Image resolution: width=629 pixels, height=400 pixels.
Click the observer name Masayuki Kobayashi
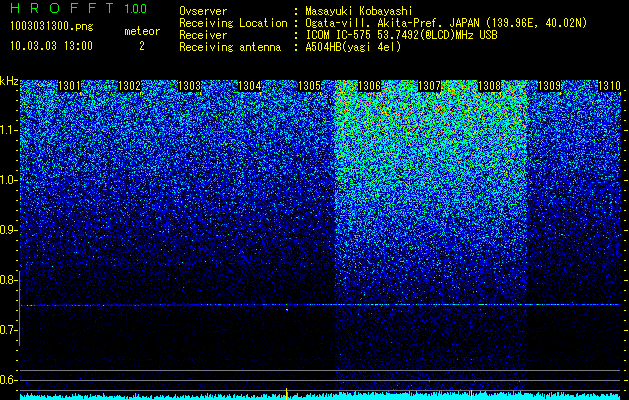(359, 11)
